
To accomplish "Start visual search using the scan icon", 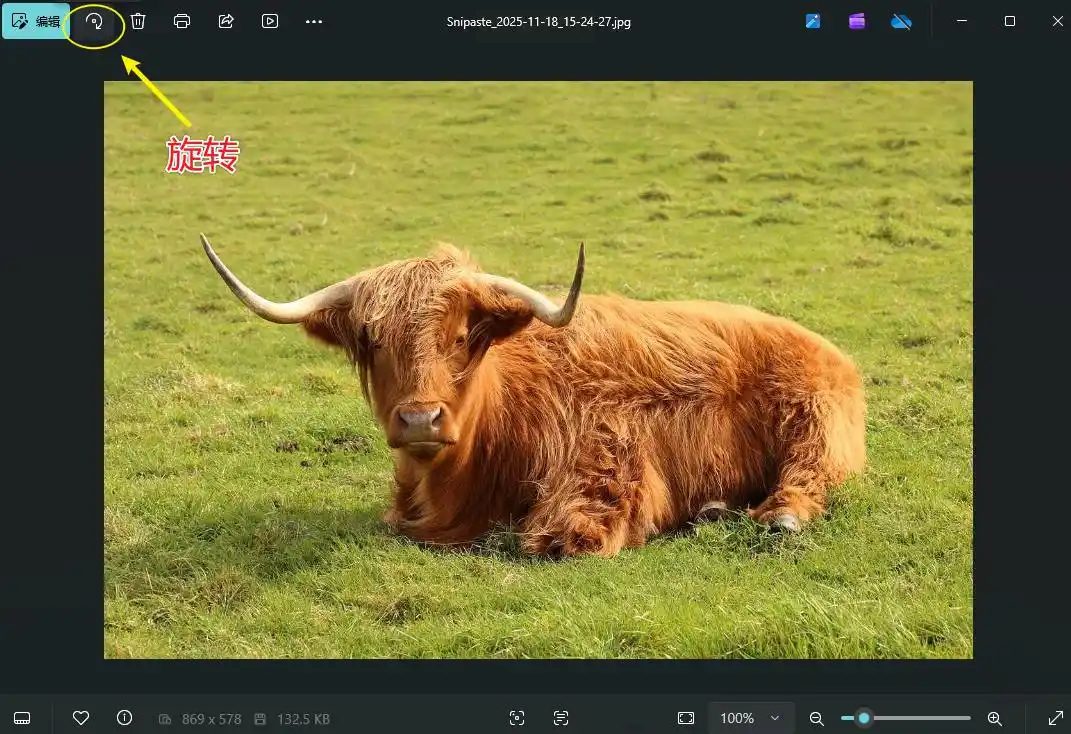I will point(517,718).
